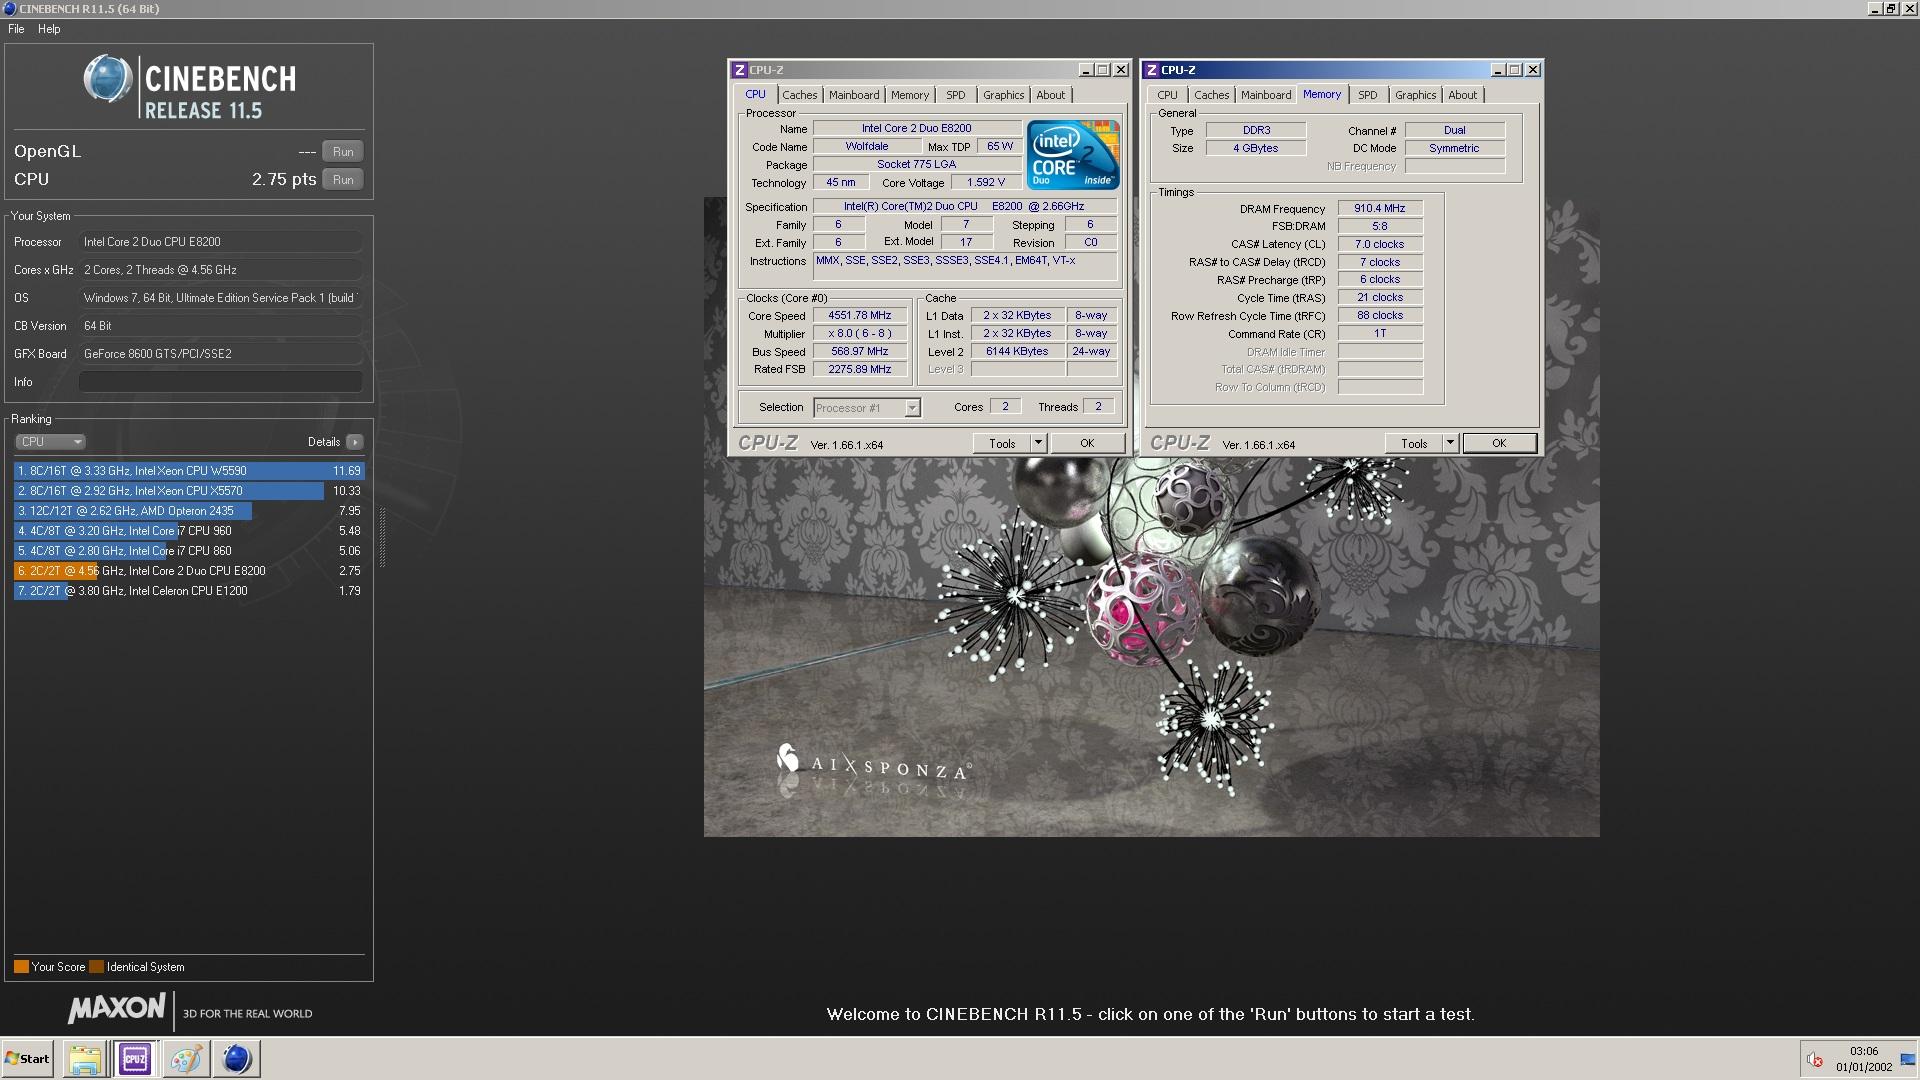Select ranking row Intel Xeon CPU W5590
This screenshot has width=1920, height=1080.
point(189,471)
